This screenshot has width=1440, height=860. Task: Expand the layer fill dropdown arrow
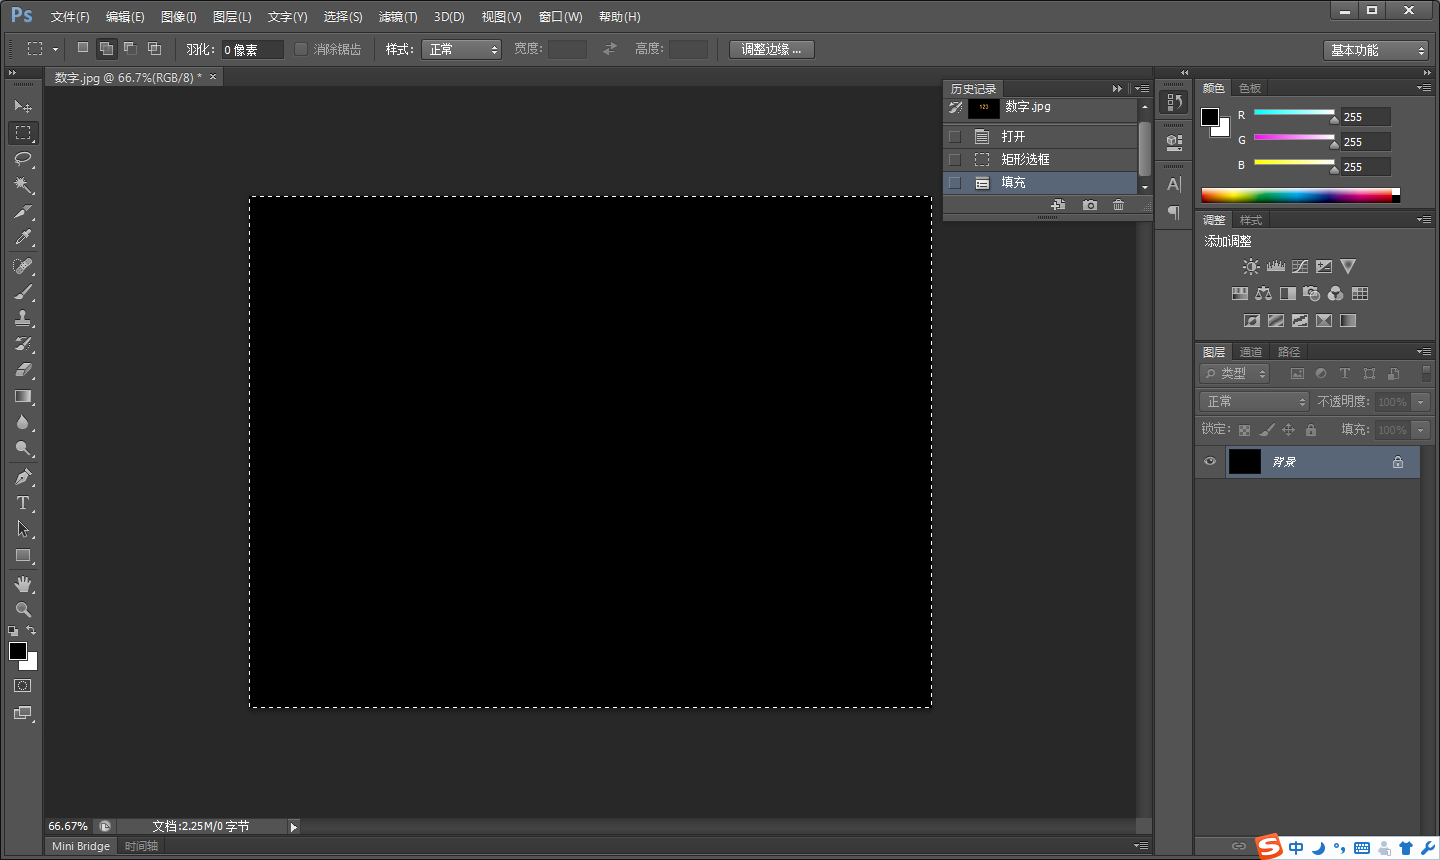pyautogui.click(x=1420, y=429)
